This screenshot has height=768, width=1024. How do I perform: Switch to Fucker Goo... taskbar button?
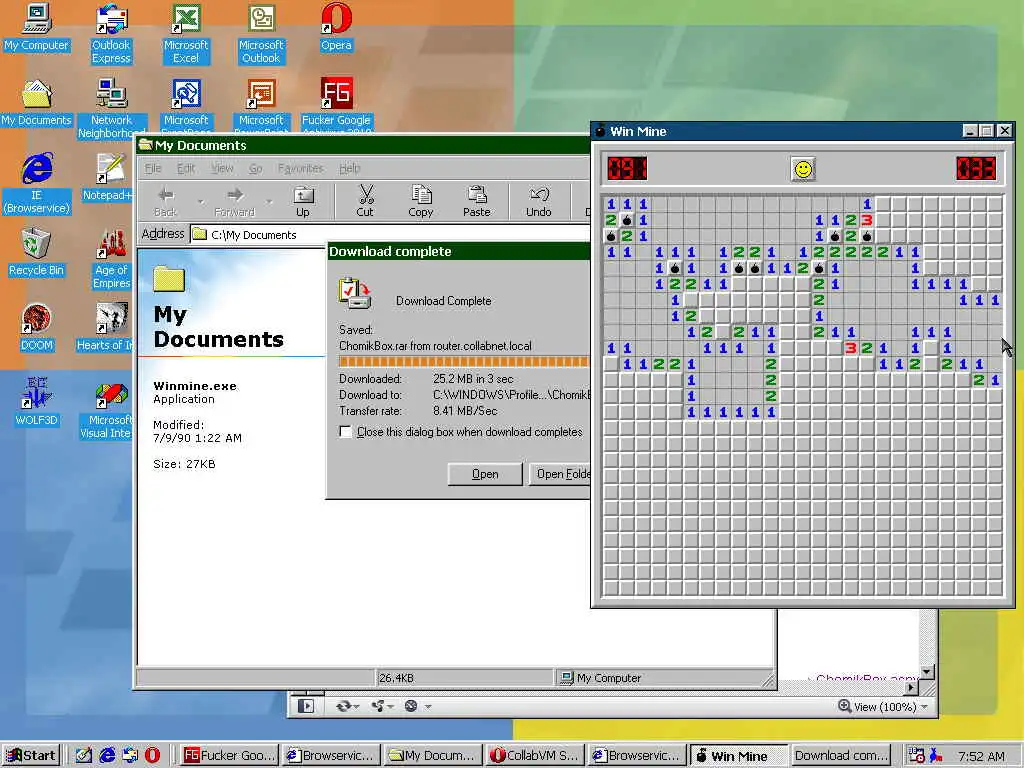(x=228, y=756)
